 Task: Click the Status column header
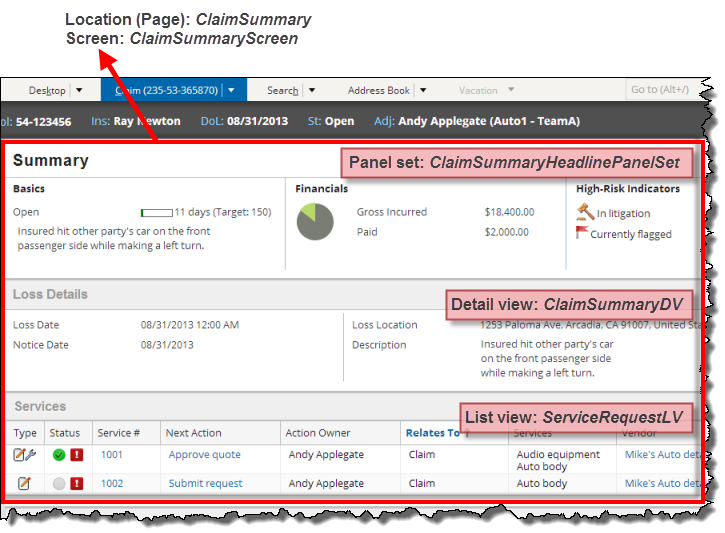pos(65,433)
